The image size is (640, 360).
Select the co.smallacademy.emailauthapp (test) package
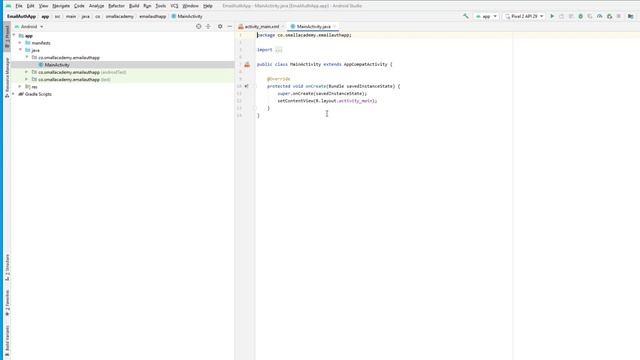click(123, 80)
